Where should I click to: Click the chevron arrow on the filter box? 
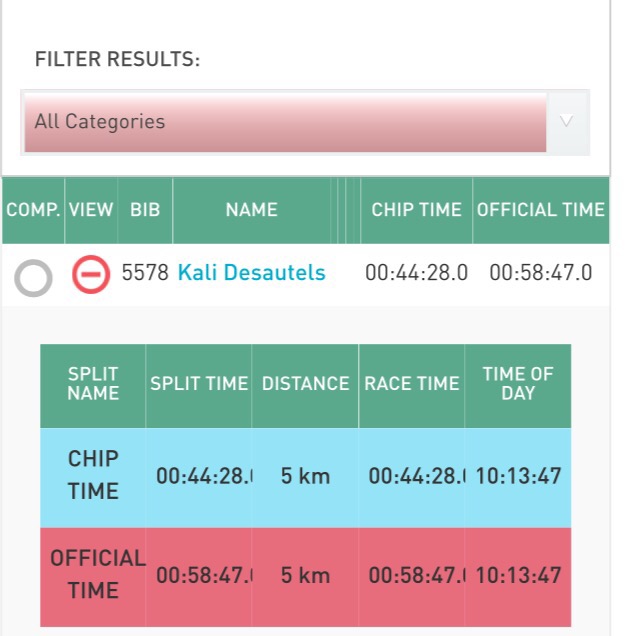567,122
